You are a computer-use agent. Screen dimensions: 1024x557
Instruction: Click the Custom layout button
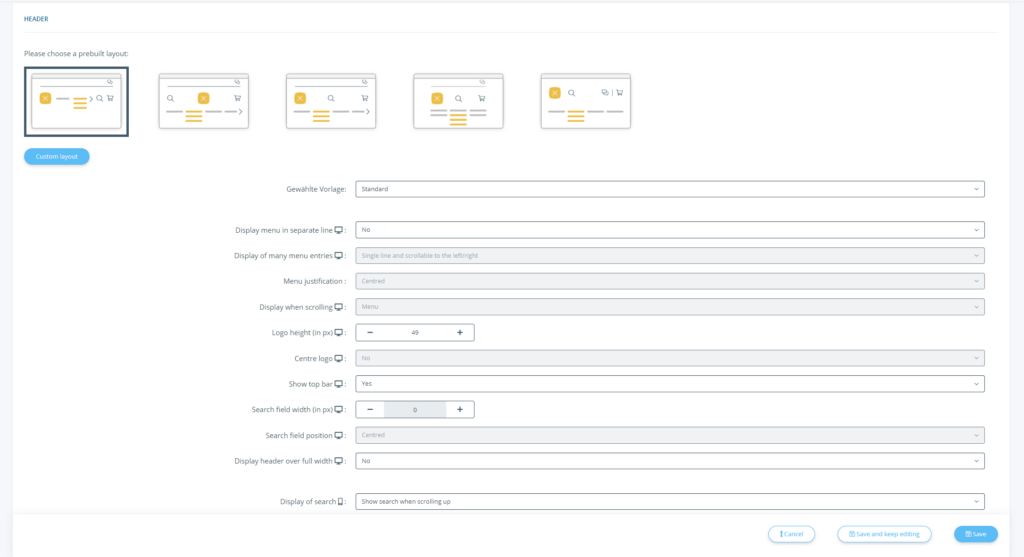[x=57, y=156]
